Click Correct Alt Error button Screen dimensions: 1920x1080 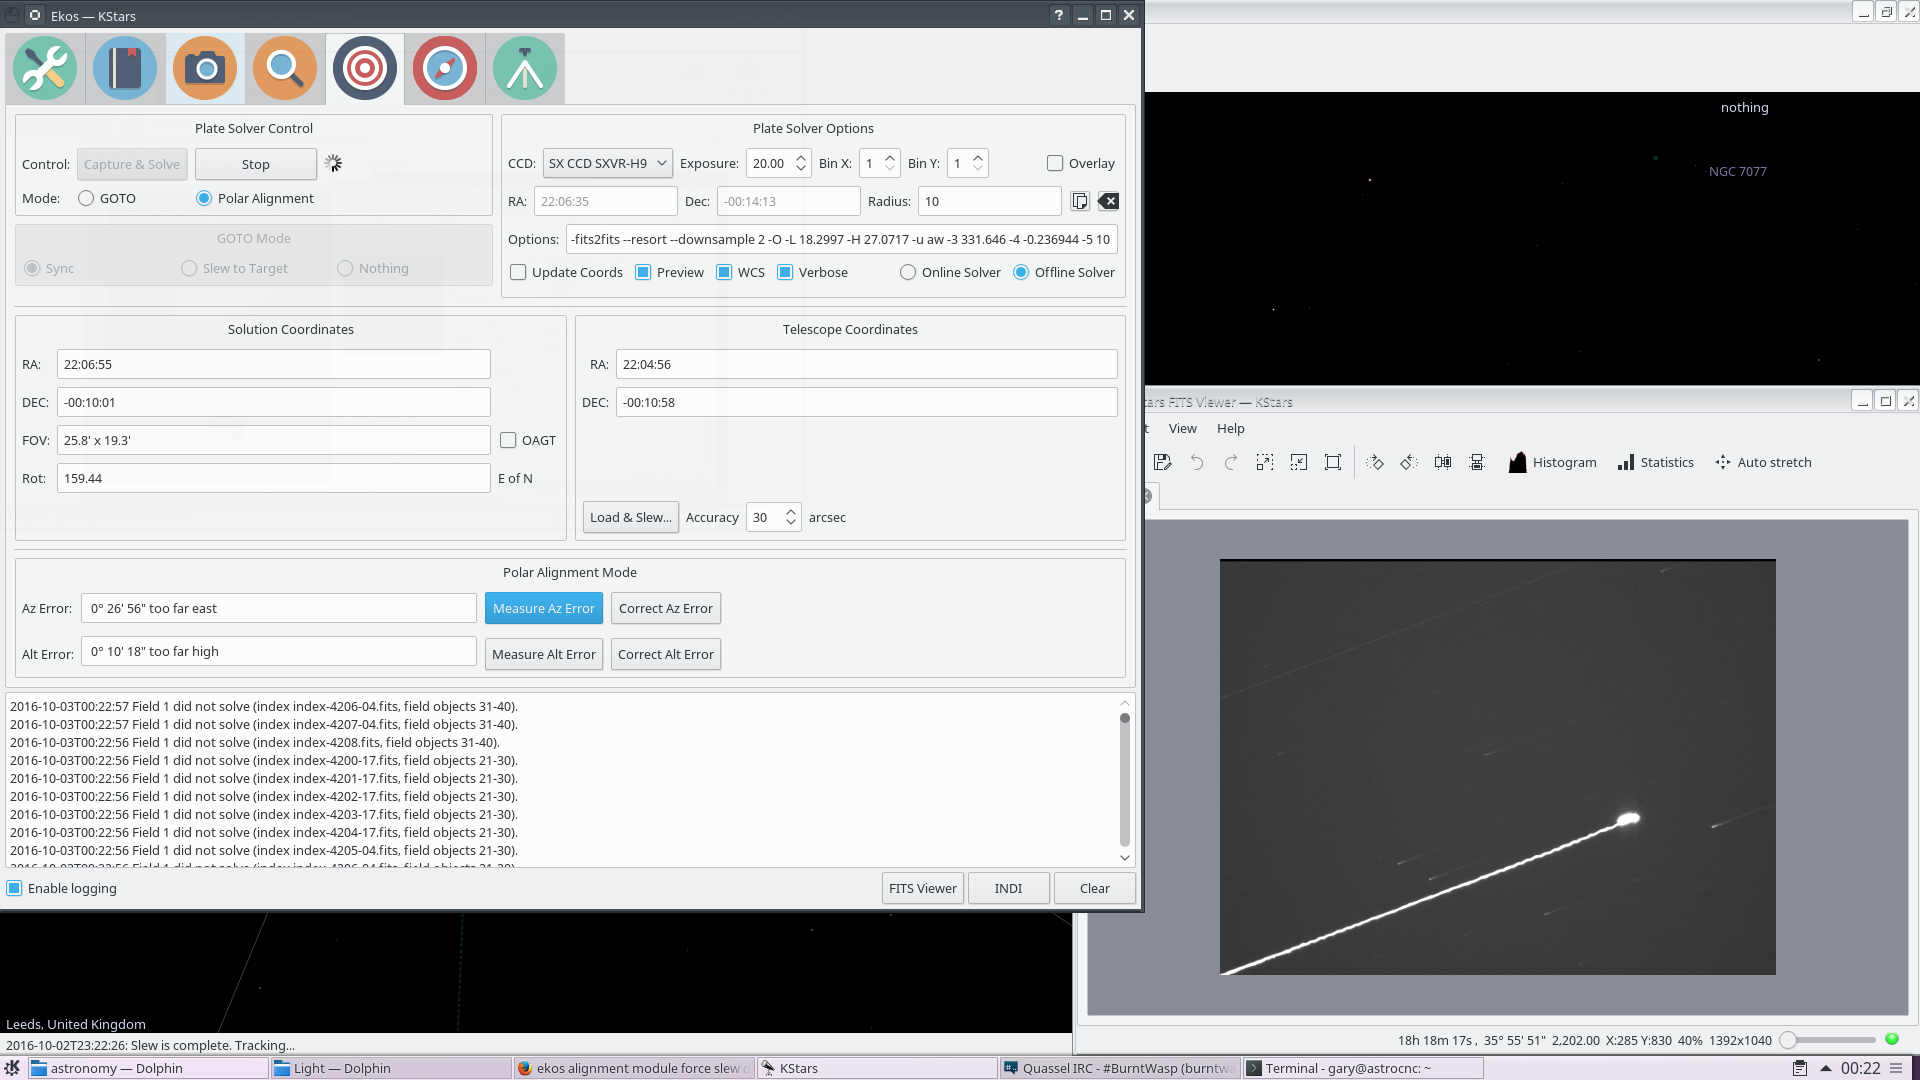pos(665,654)
